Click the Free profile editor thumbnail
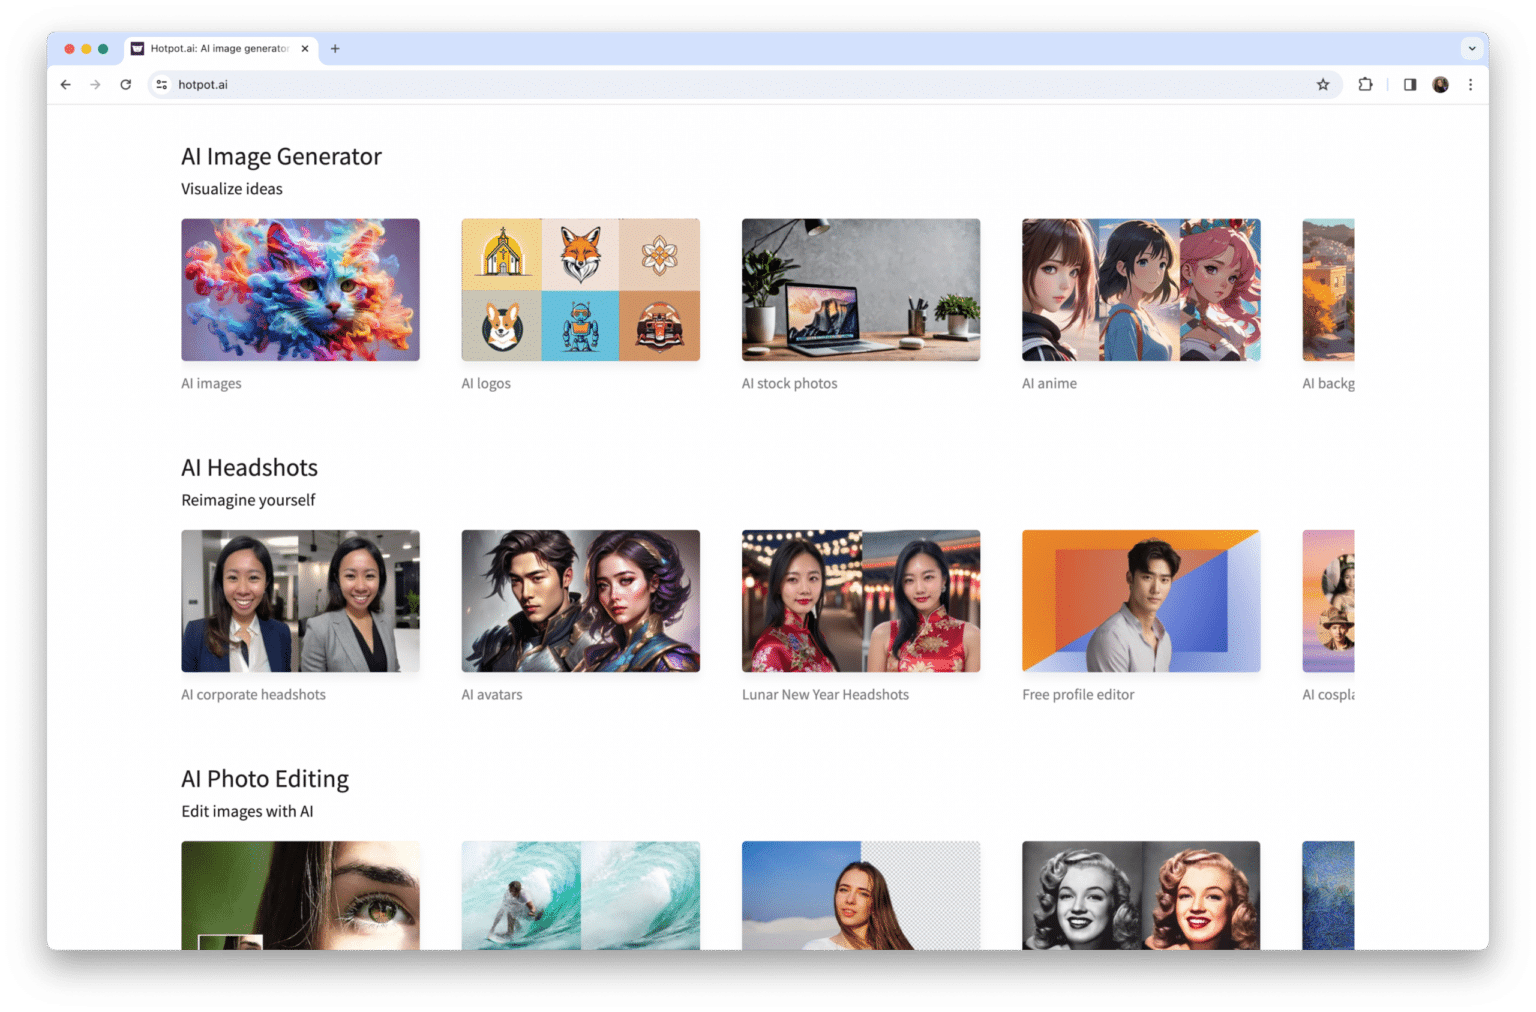The width and height of the screenshot is (1536, 1012). pos(1140,601)
